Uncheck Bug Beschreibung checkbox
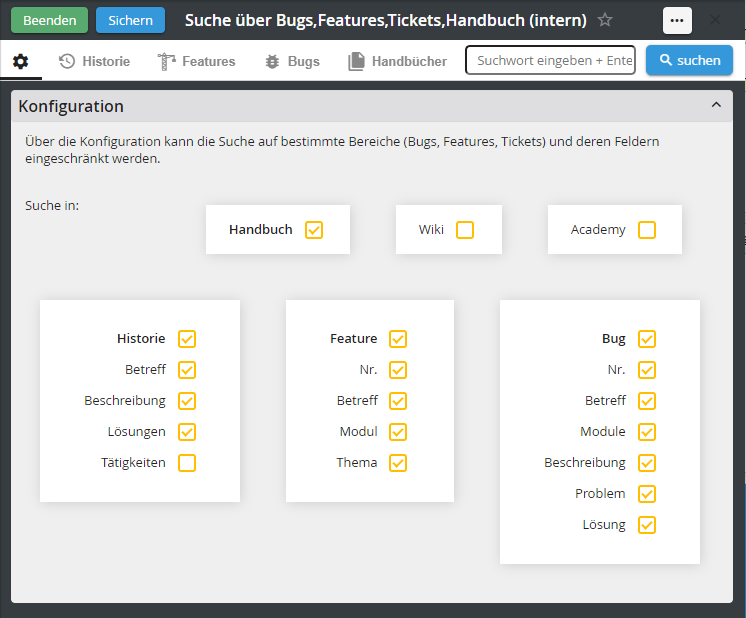 click(647, 463)
